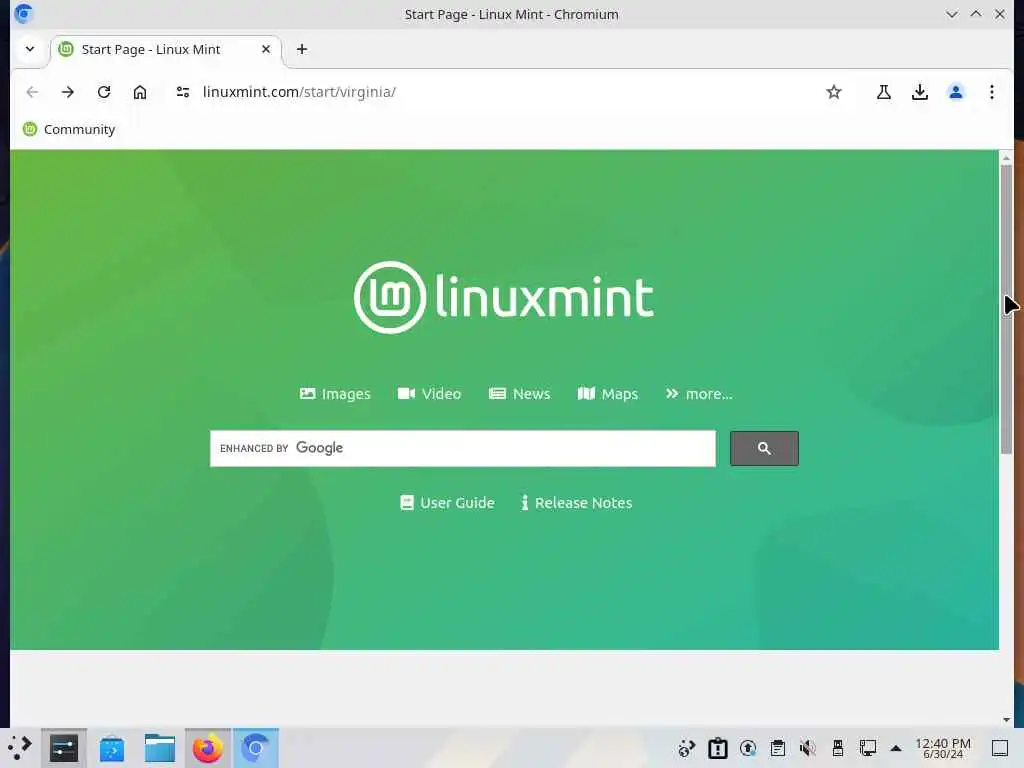Open the Release Notes link

(577, 503)
